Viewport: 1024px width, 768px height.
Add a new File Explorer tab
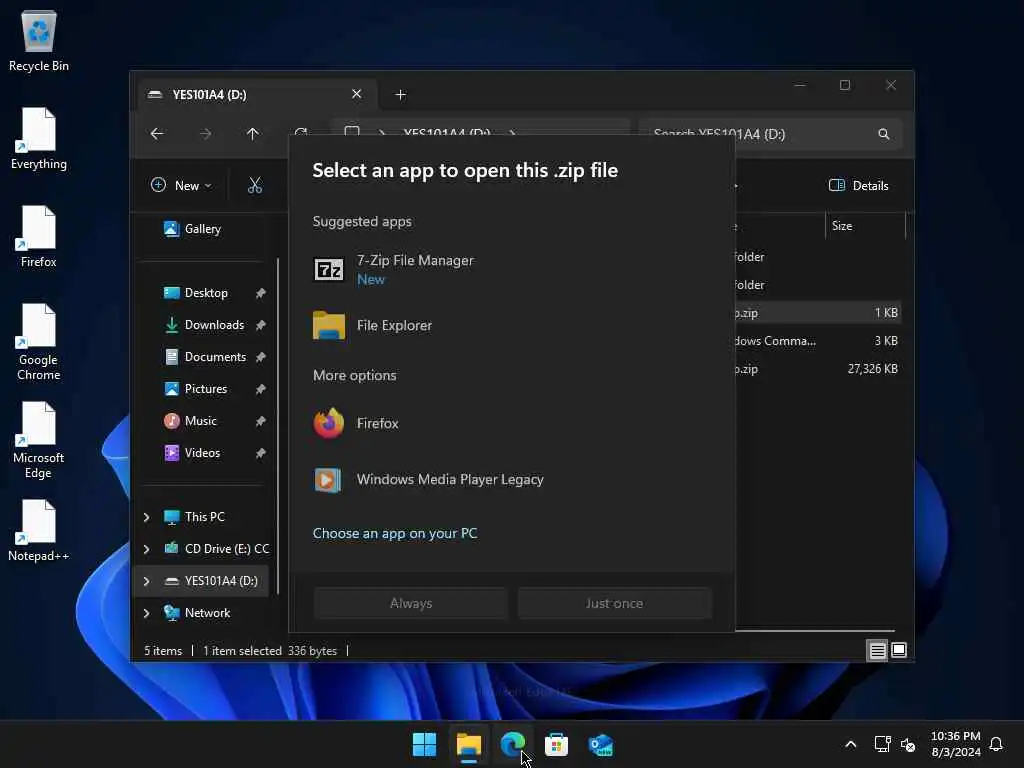(x=400, y=95)
